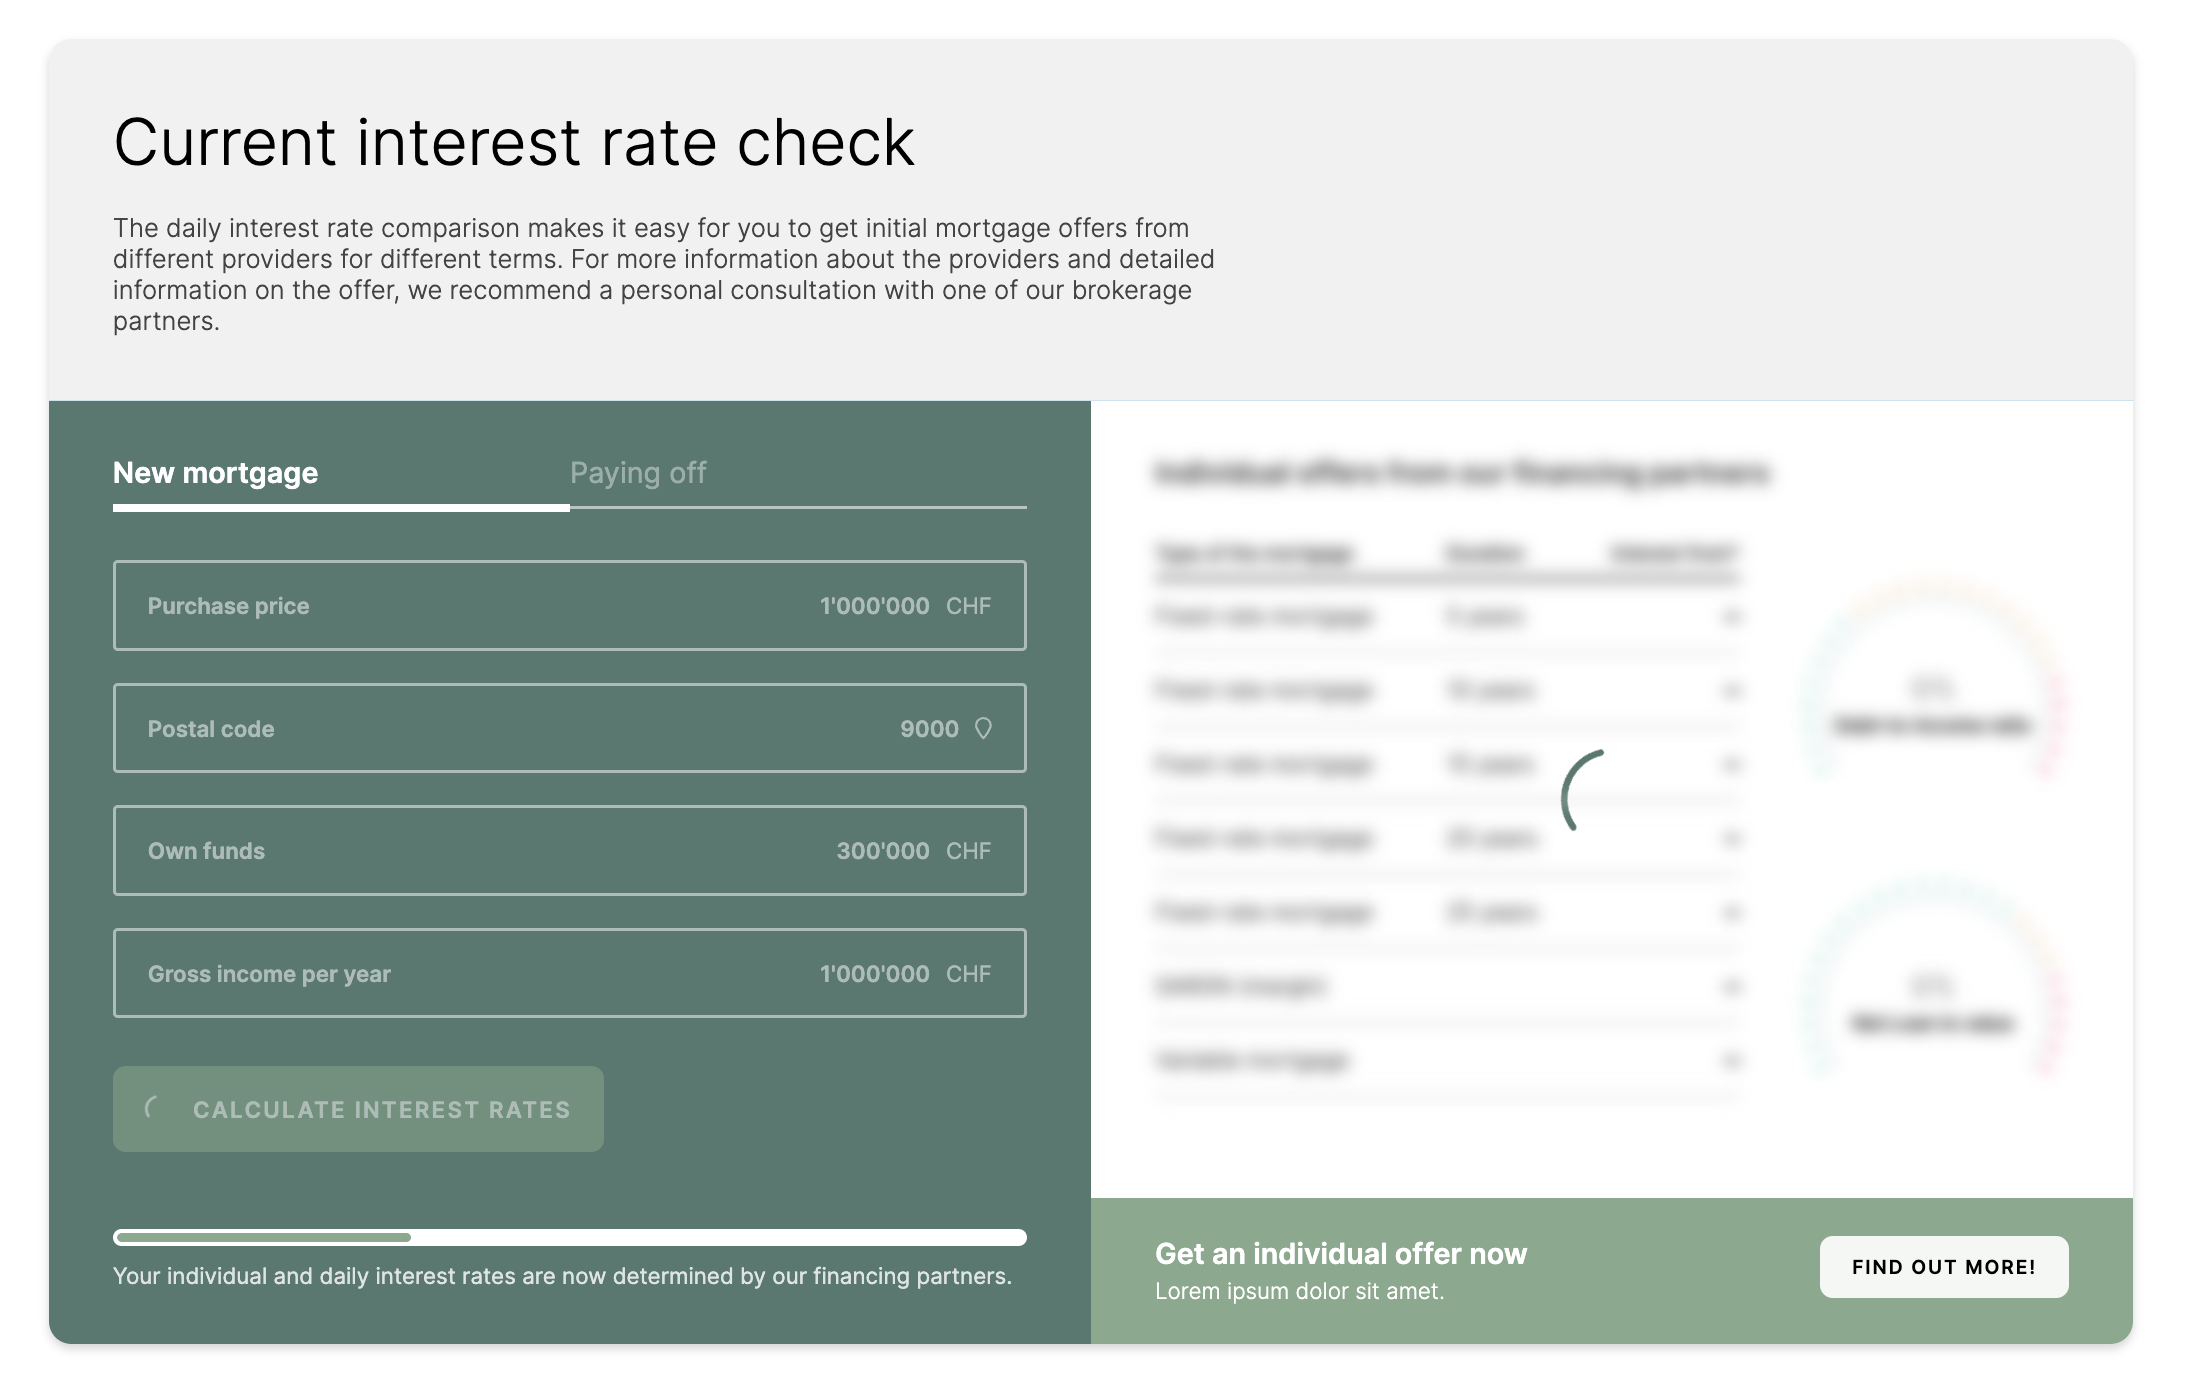Click the interest rate loading progress bar

569,1237
